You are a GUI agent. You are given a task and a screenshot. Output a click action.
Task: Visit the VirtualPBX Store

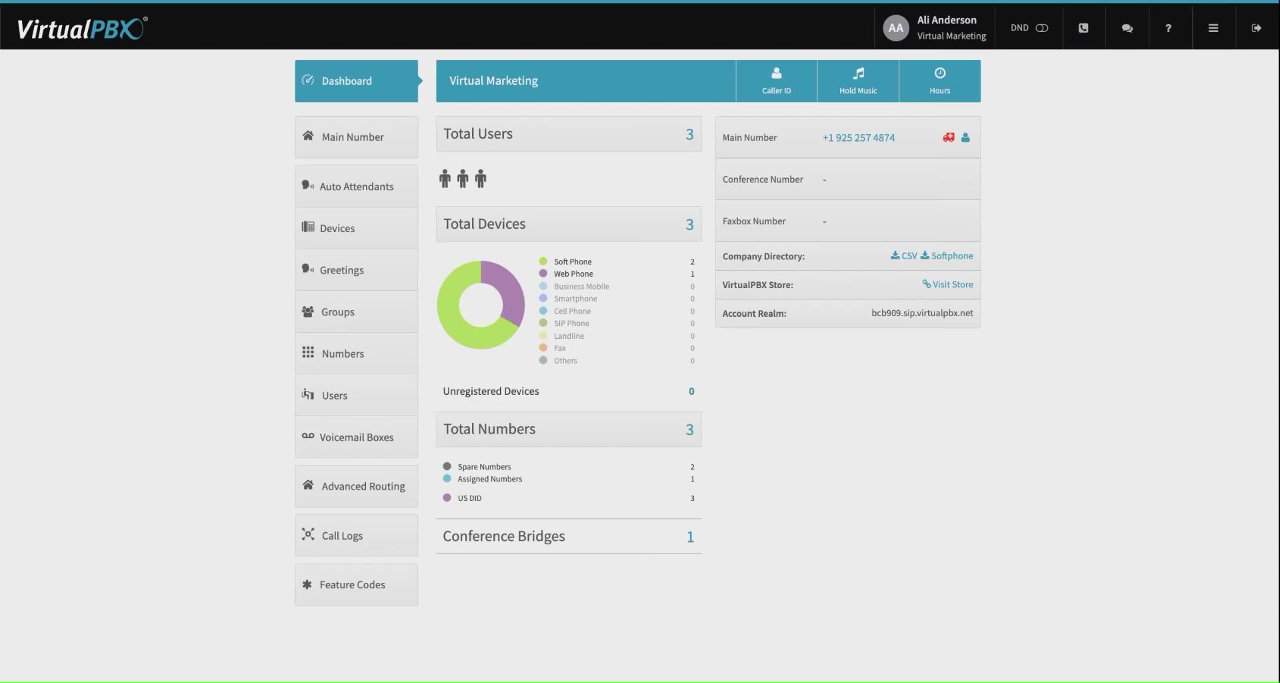point(948,285)
